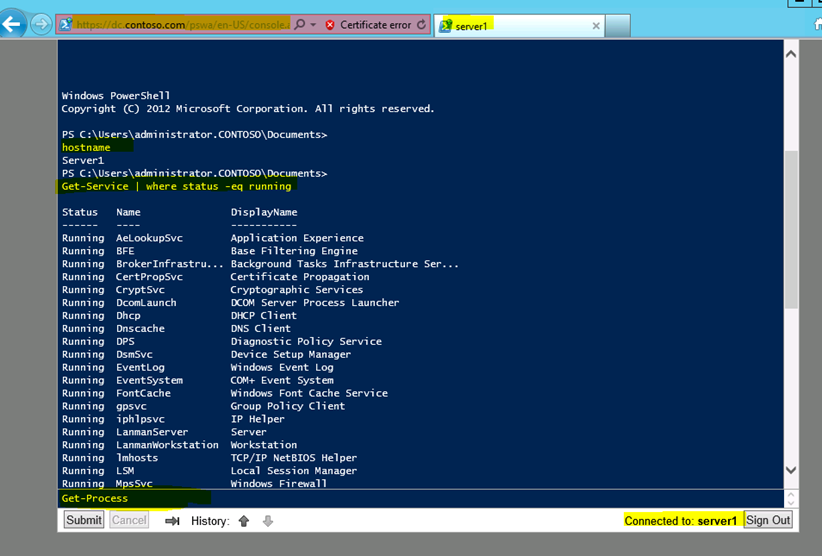This screenshot has height=556, width=822.
Task: Click 'TCP/IP NetBIOS Helper' display name
Action: (294, 457)
